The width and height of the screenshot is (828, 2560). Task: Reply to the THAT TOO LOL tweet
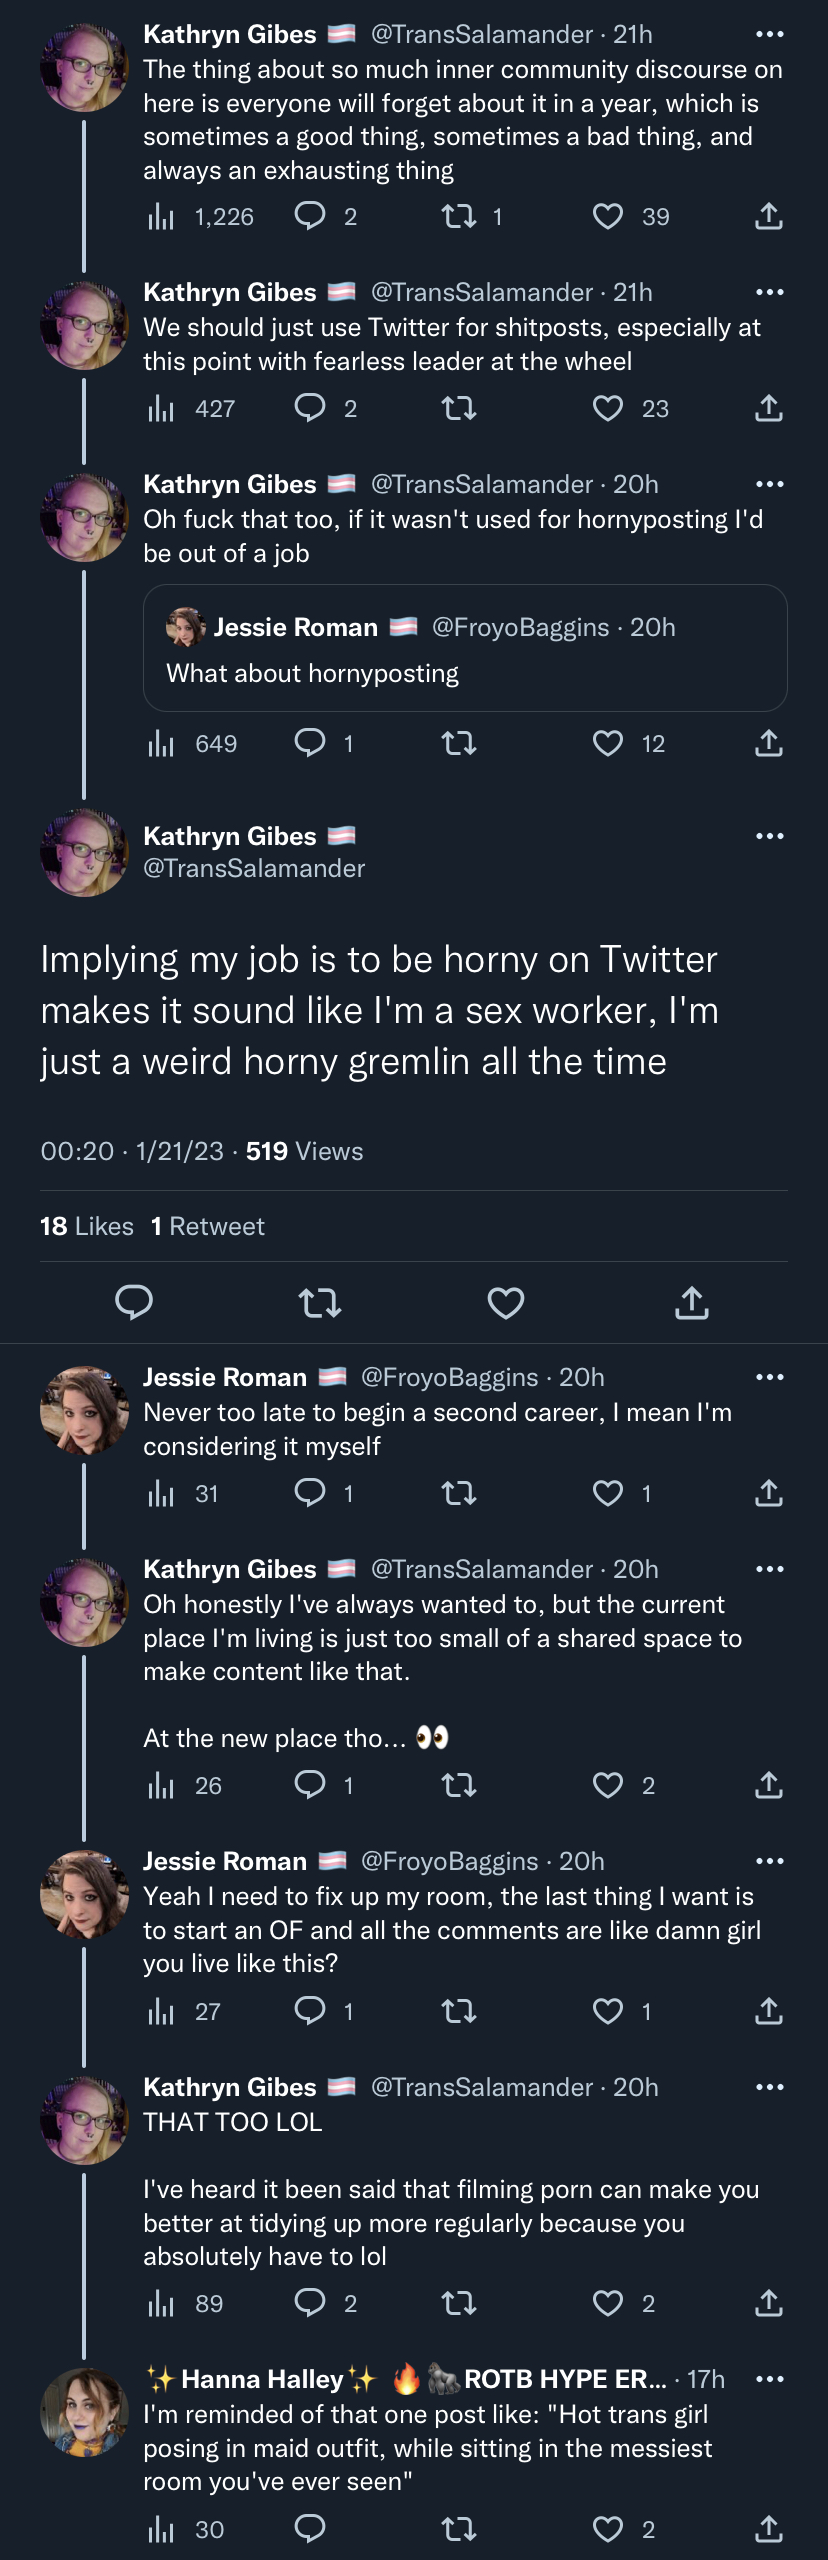(x=310, y=2303)
